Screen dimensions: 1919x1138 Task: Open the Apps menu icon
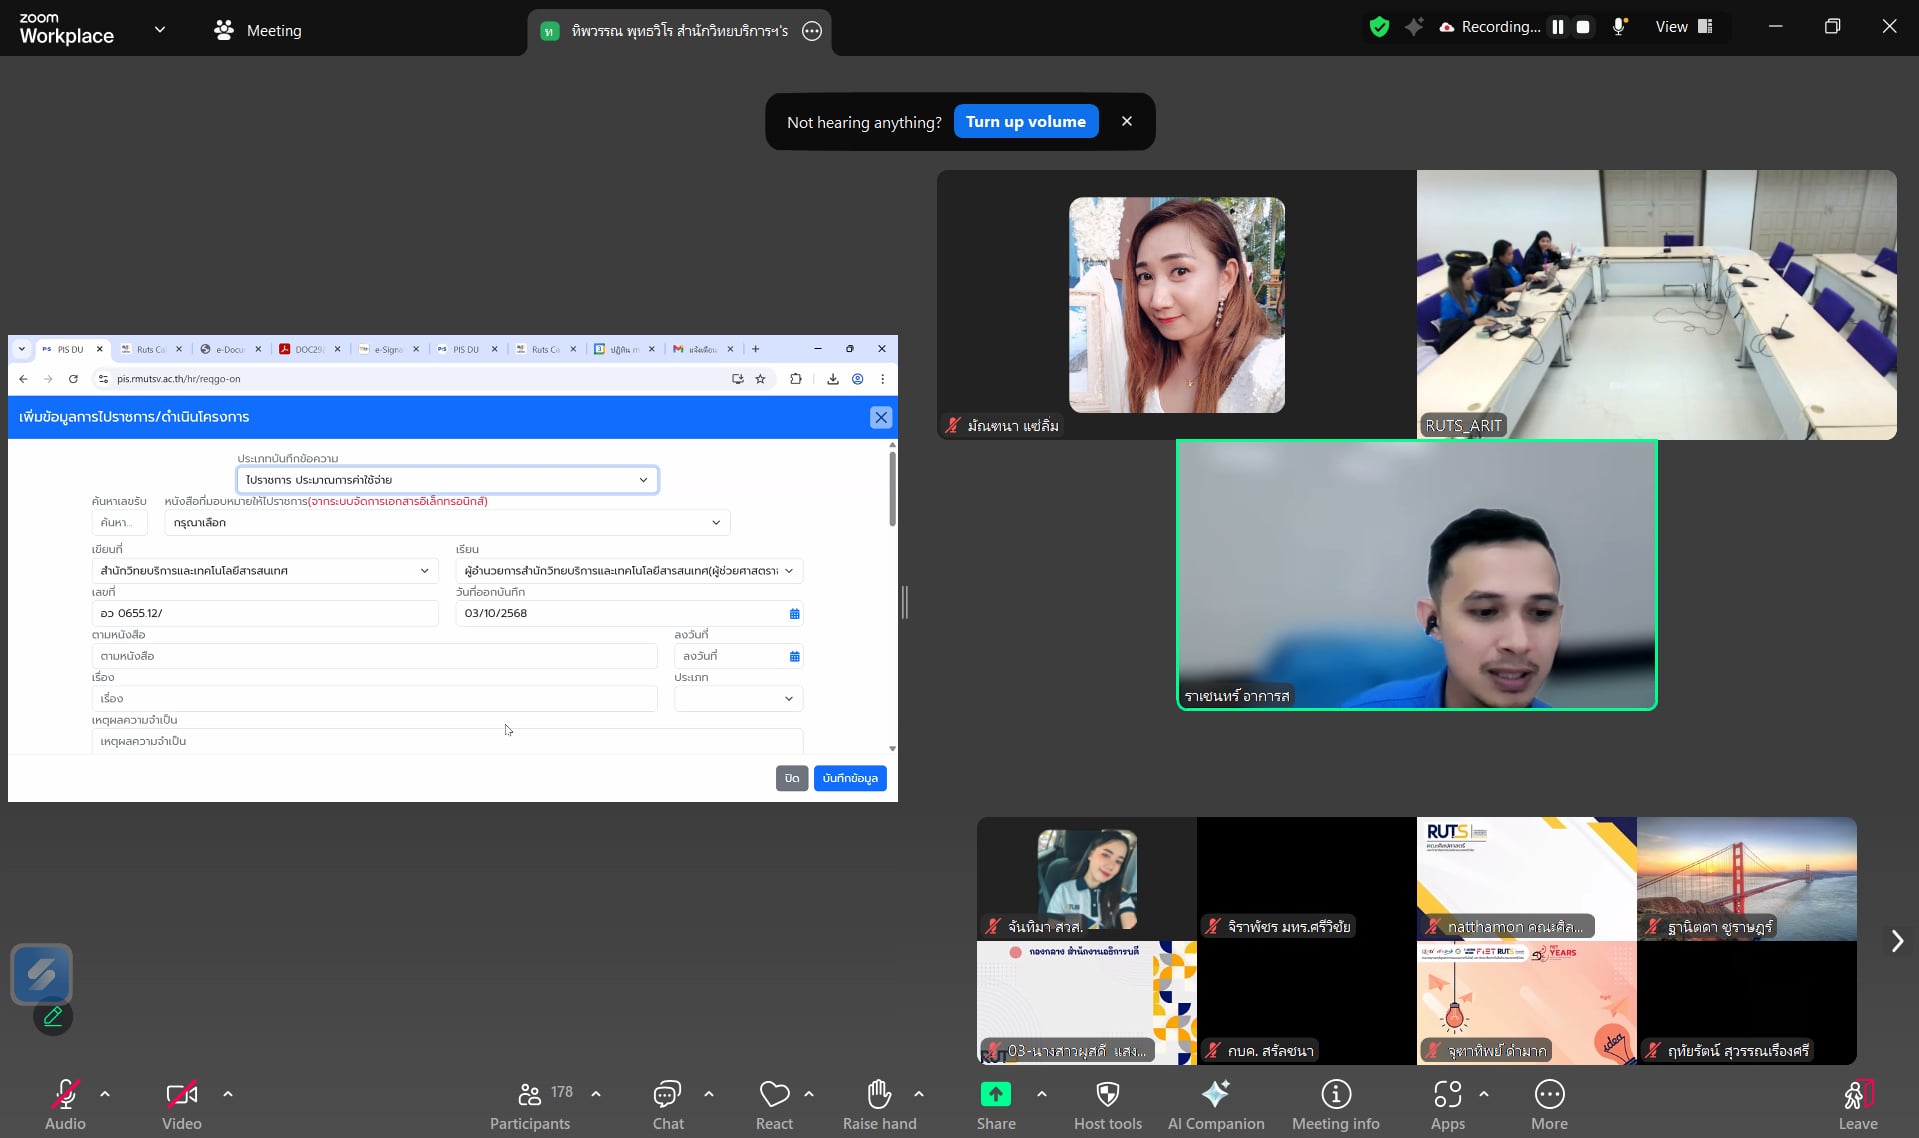(1447, 1105)
